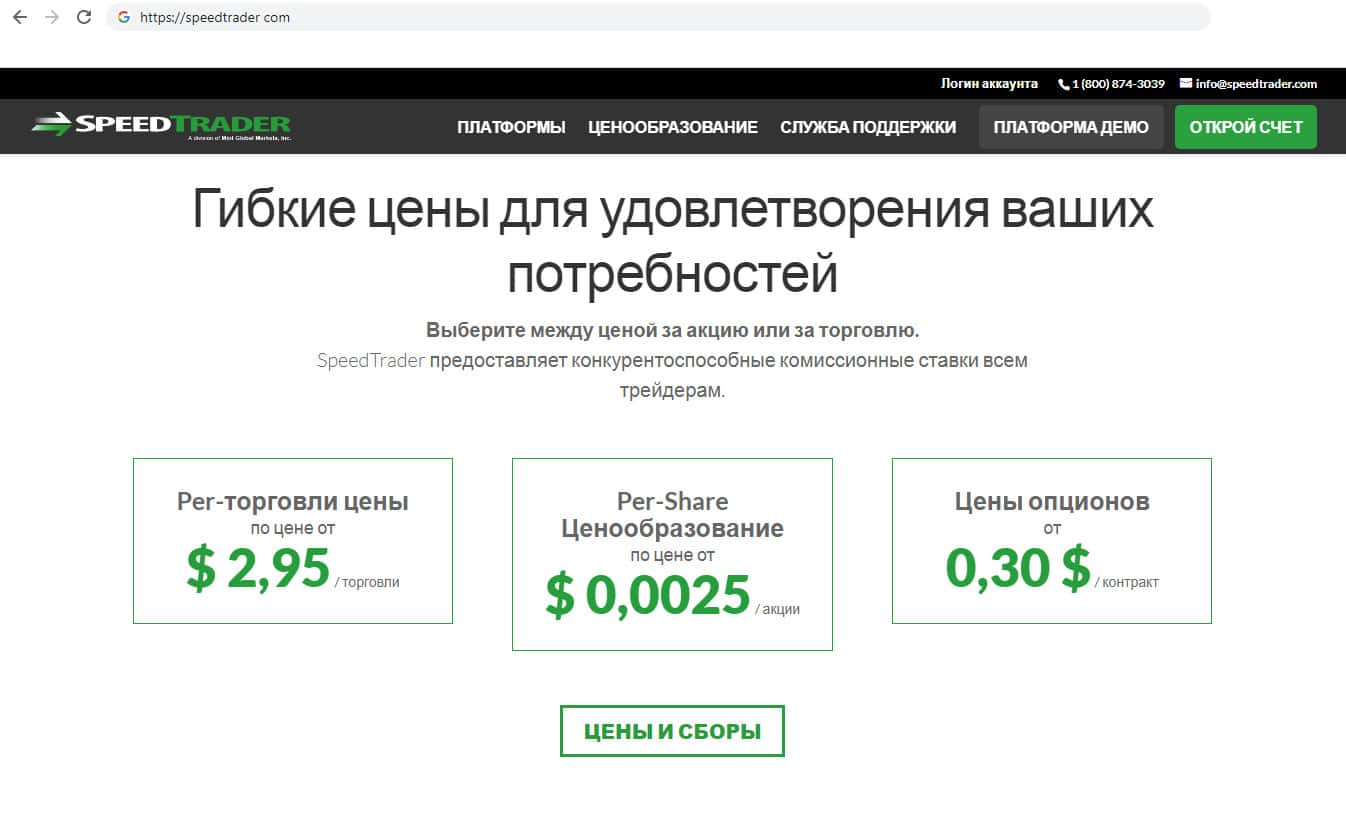Open the Логин аккаунта link
1346x838 pixels.
pyautogui.click(x=989, y=84)
